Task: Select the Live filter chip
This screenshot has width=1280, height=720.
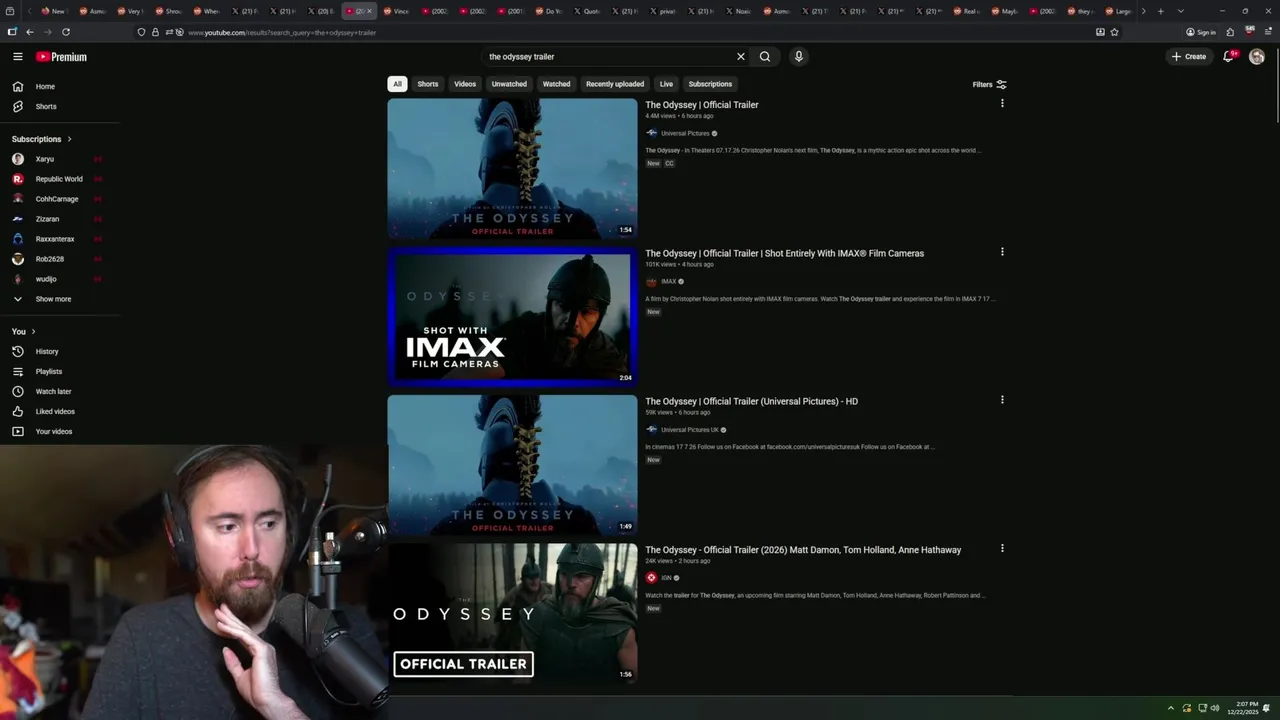Action: pos(666,84)
